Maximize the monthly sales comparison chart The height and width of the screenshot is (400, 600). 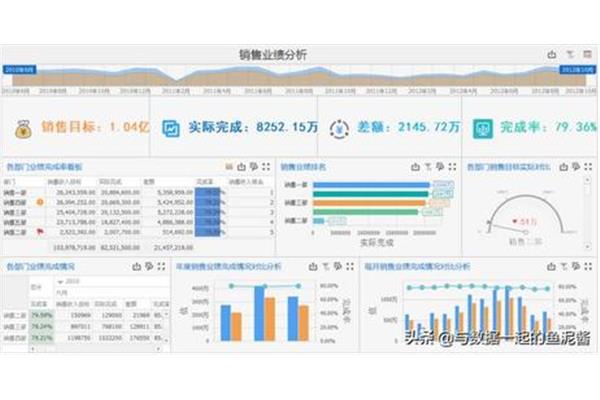pyautogui.click(x=589, y=266)
